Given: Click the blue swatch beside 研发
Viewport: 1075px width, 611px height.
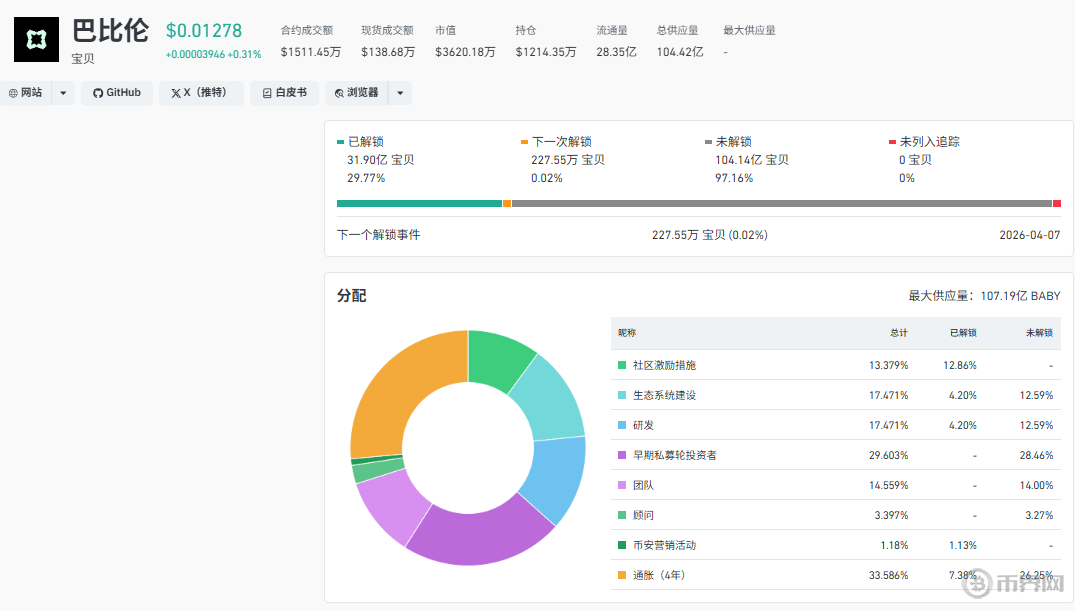Looking at the screenshot, I should [622, 425].
